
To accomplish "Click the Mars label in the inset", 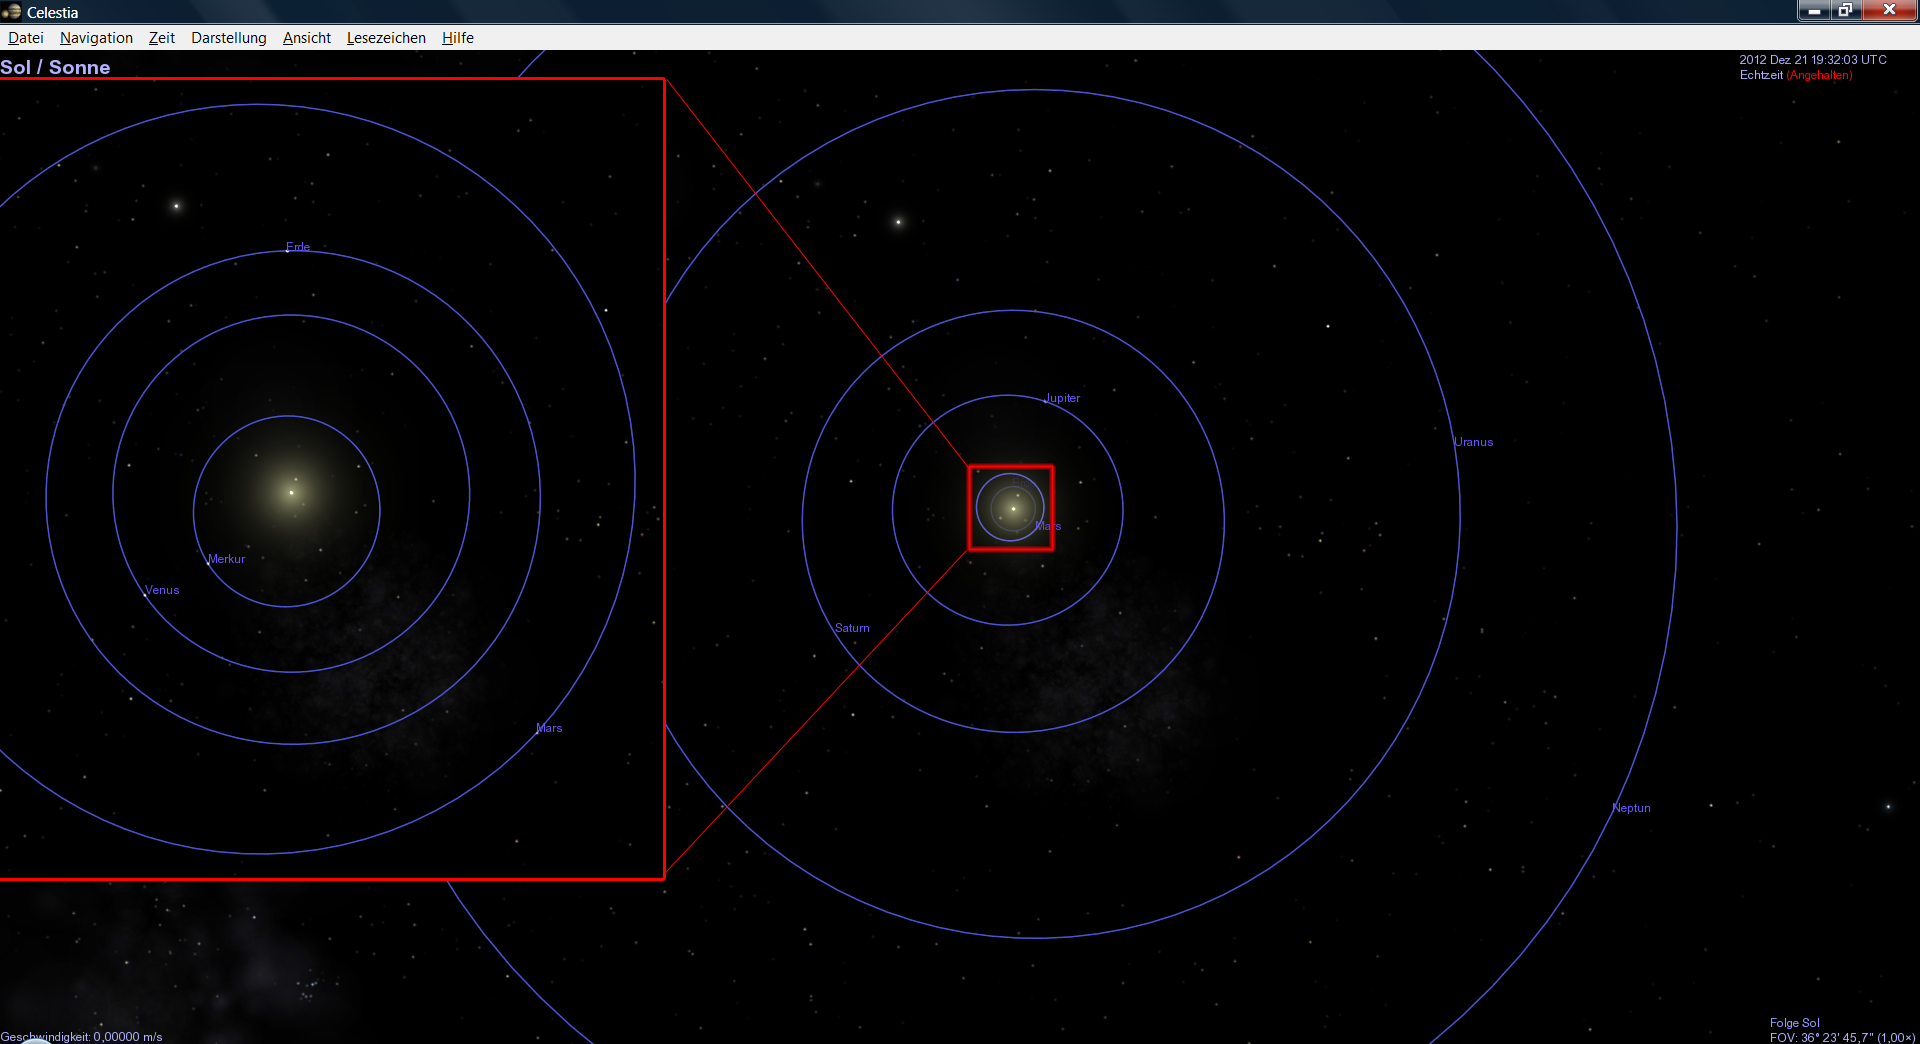I will pyautogui.click(x=549, y=728).
